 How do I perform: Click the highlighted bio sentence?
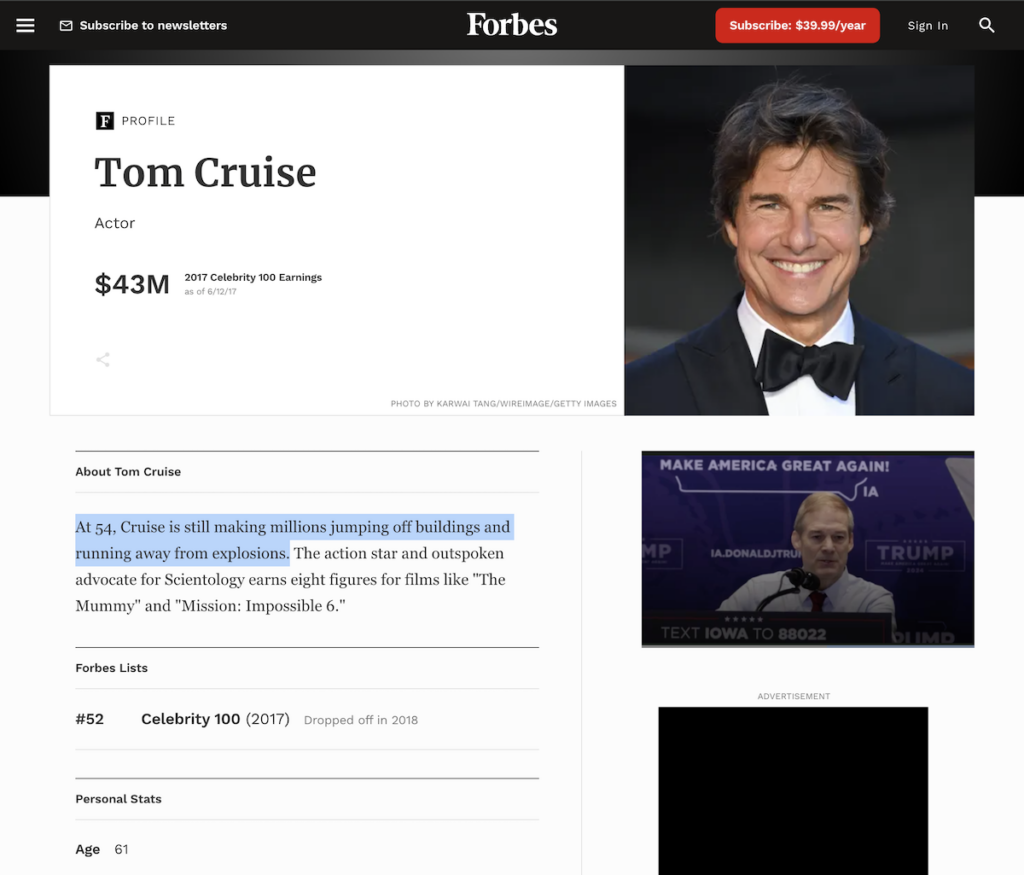tap(293, 540)
